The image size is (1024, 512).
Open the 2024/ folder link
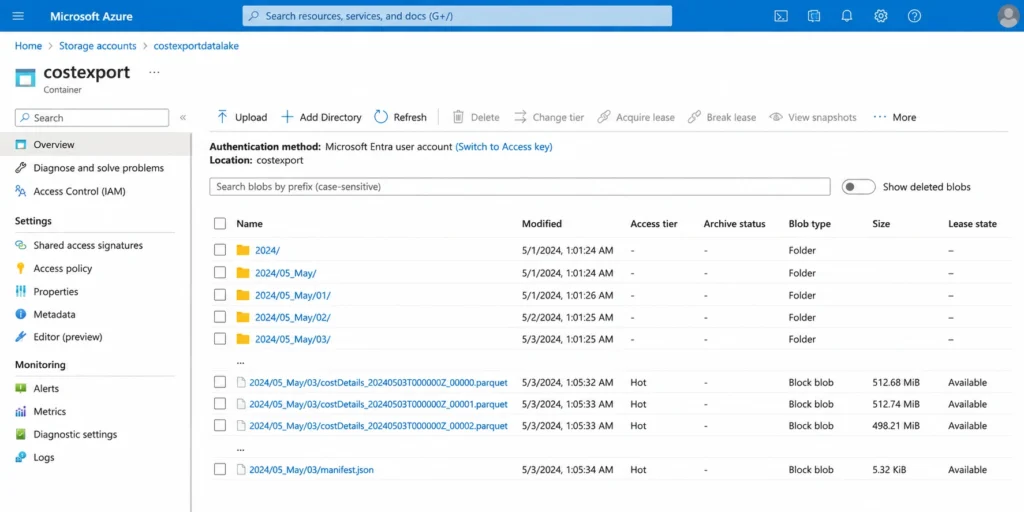pyautogui.click(x=267, y=250)
